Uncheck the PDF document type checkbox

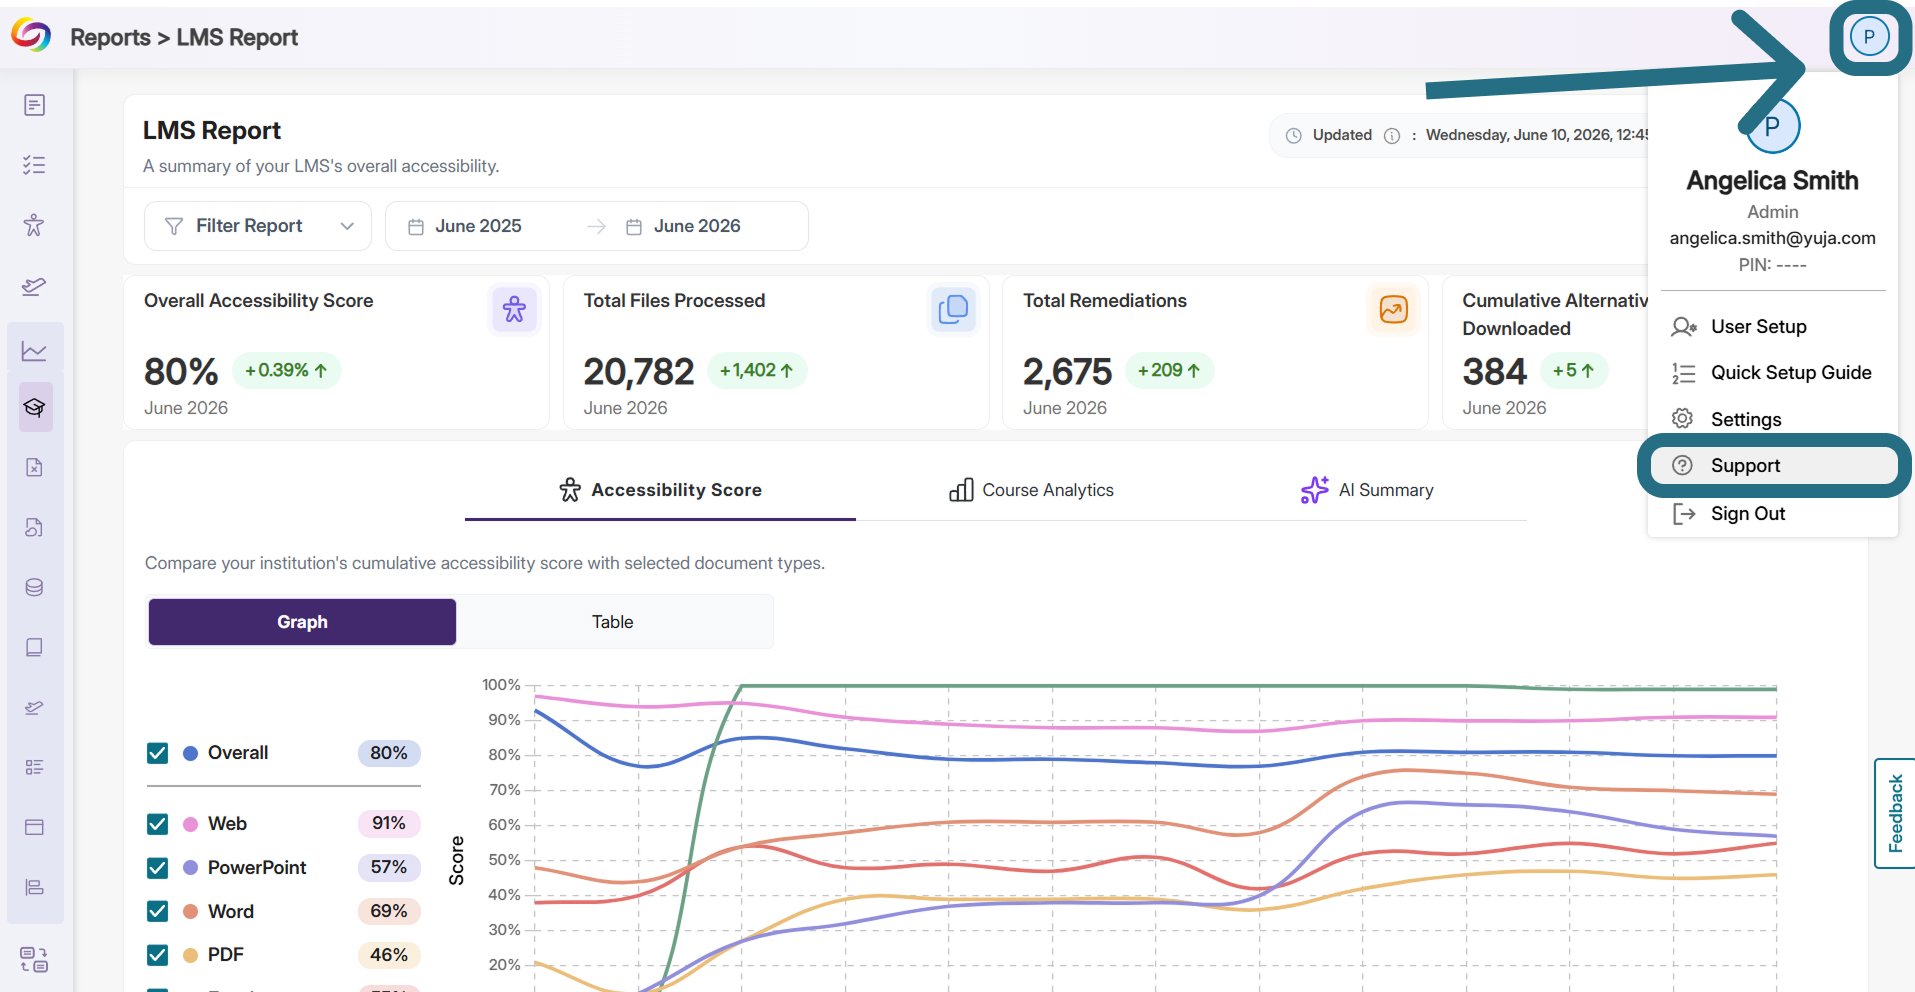coord(157,955)
